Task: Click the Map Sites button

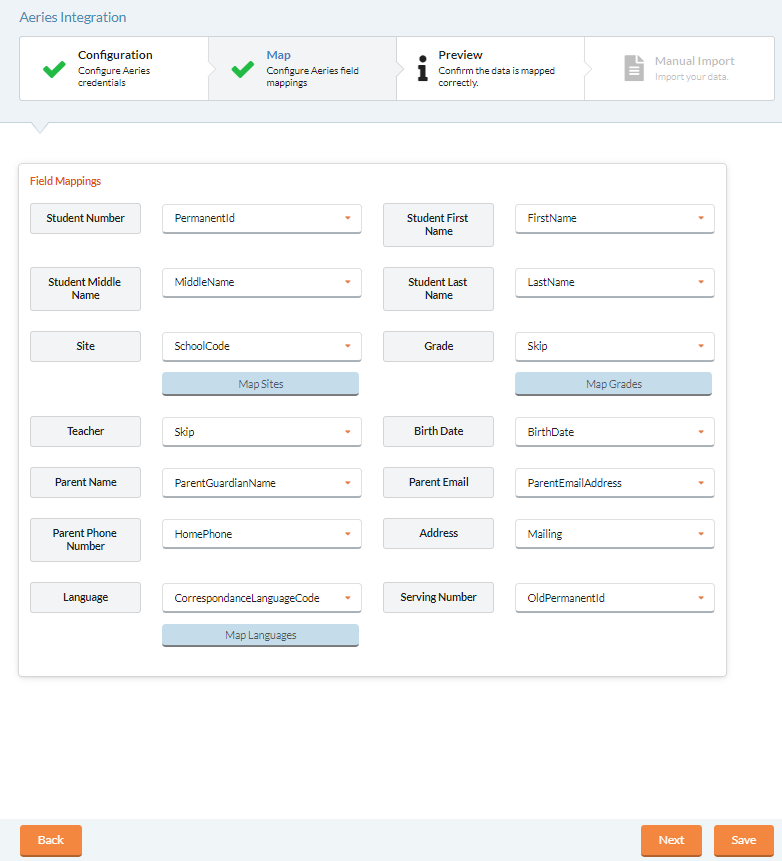Action: [260, 384]
